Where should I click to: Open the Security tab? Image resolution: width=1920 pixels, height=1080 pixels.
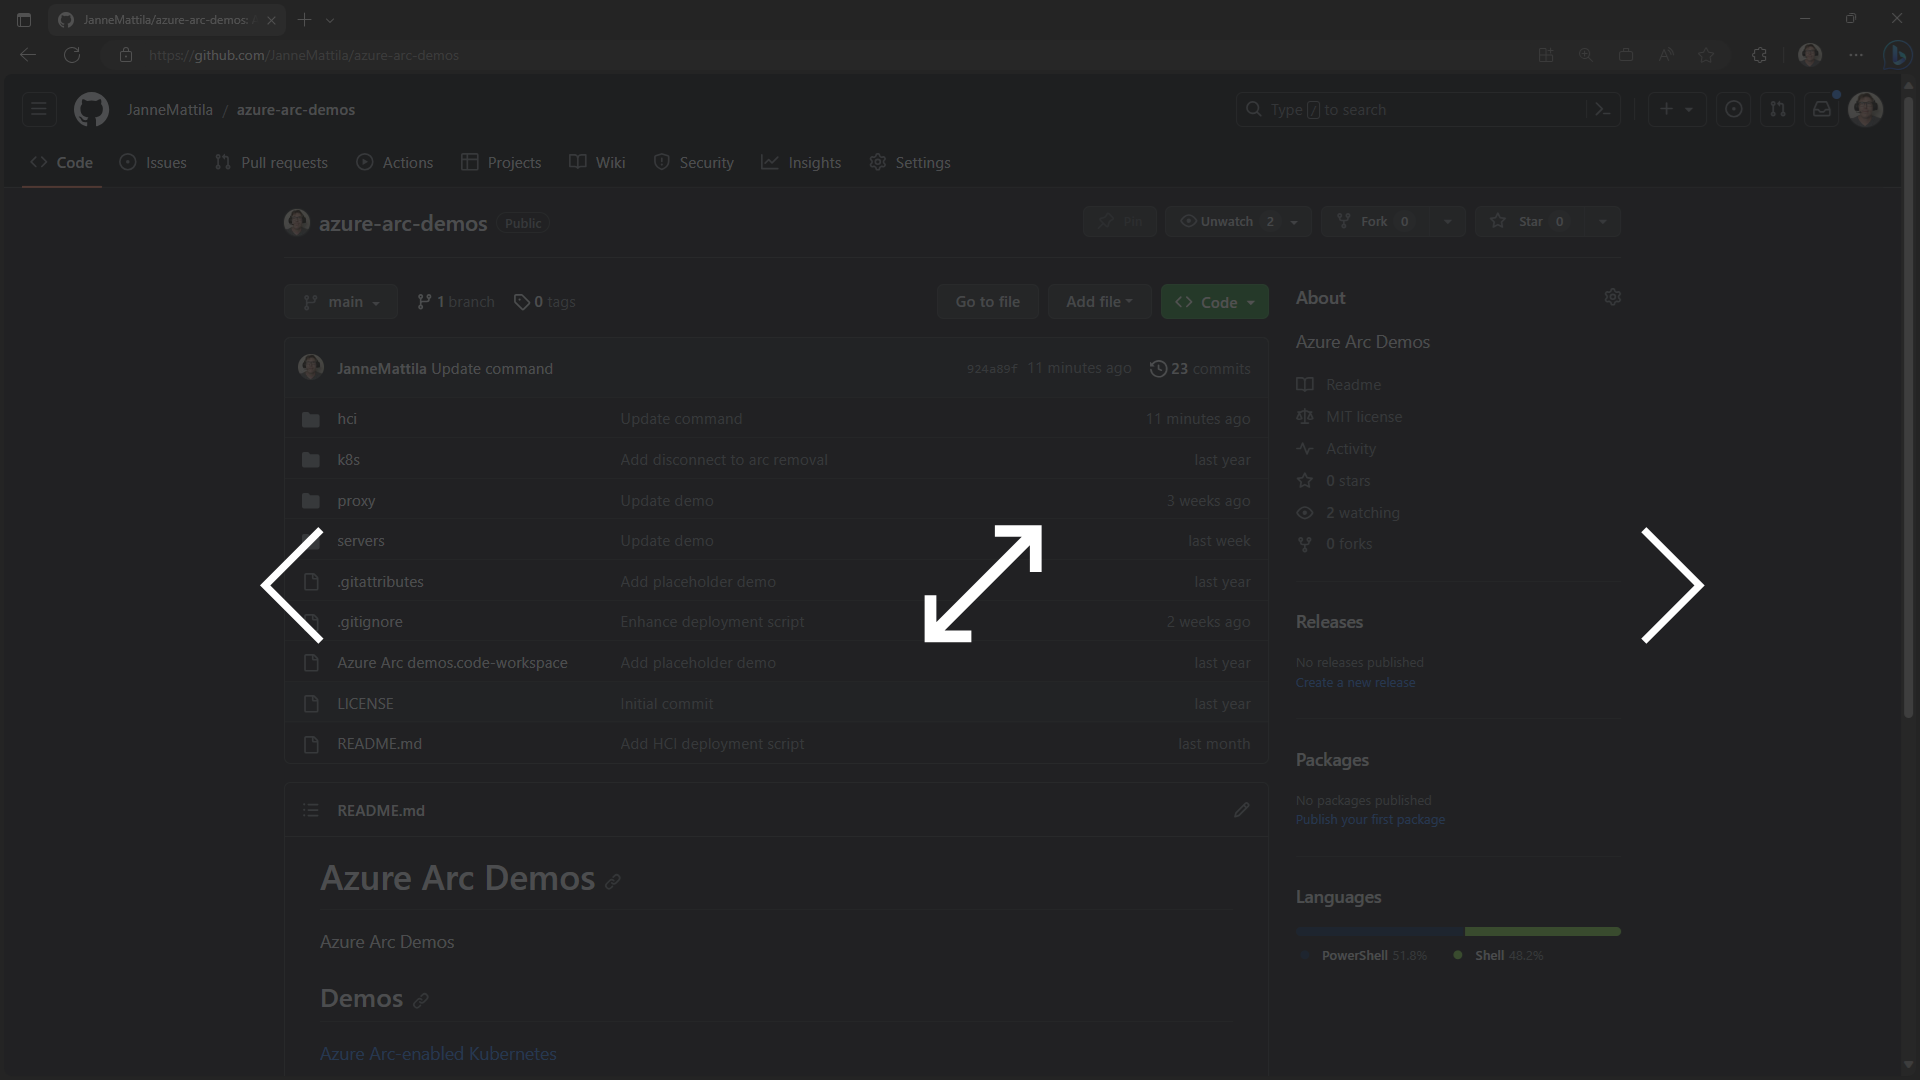693,162
